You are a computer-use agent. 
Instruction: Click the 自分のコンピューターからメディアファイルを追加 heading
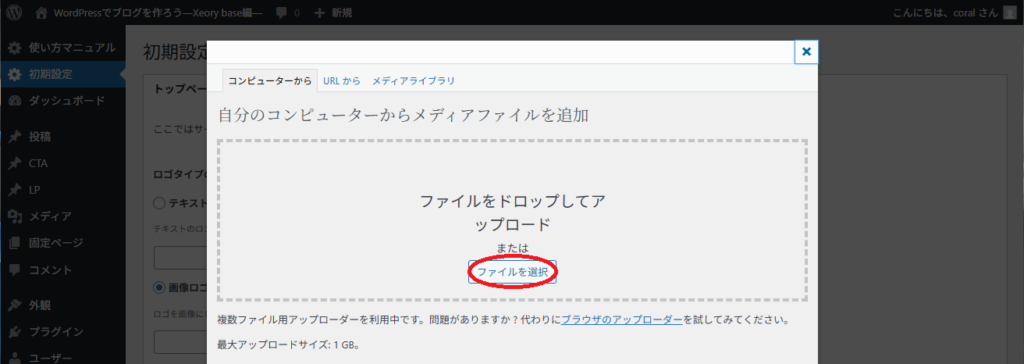click(404, 116)
